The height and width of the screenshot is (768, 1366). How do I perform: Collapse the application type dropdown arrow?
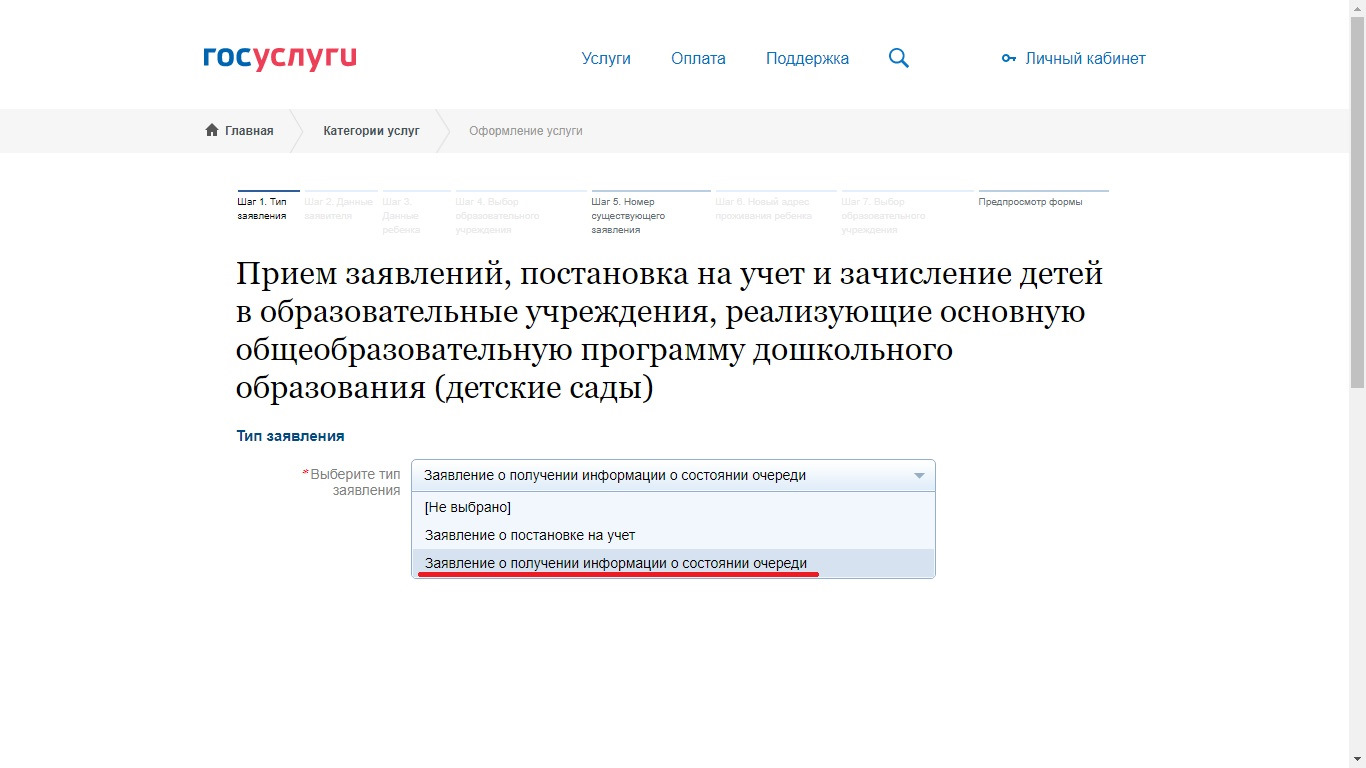click(919, 476)
